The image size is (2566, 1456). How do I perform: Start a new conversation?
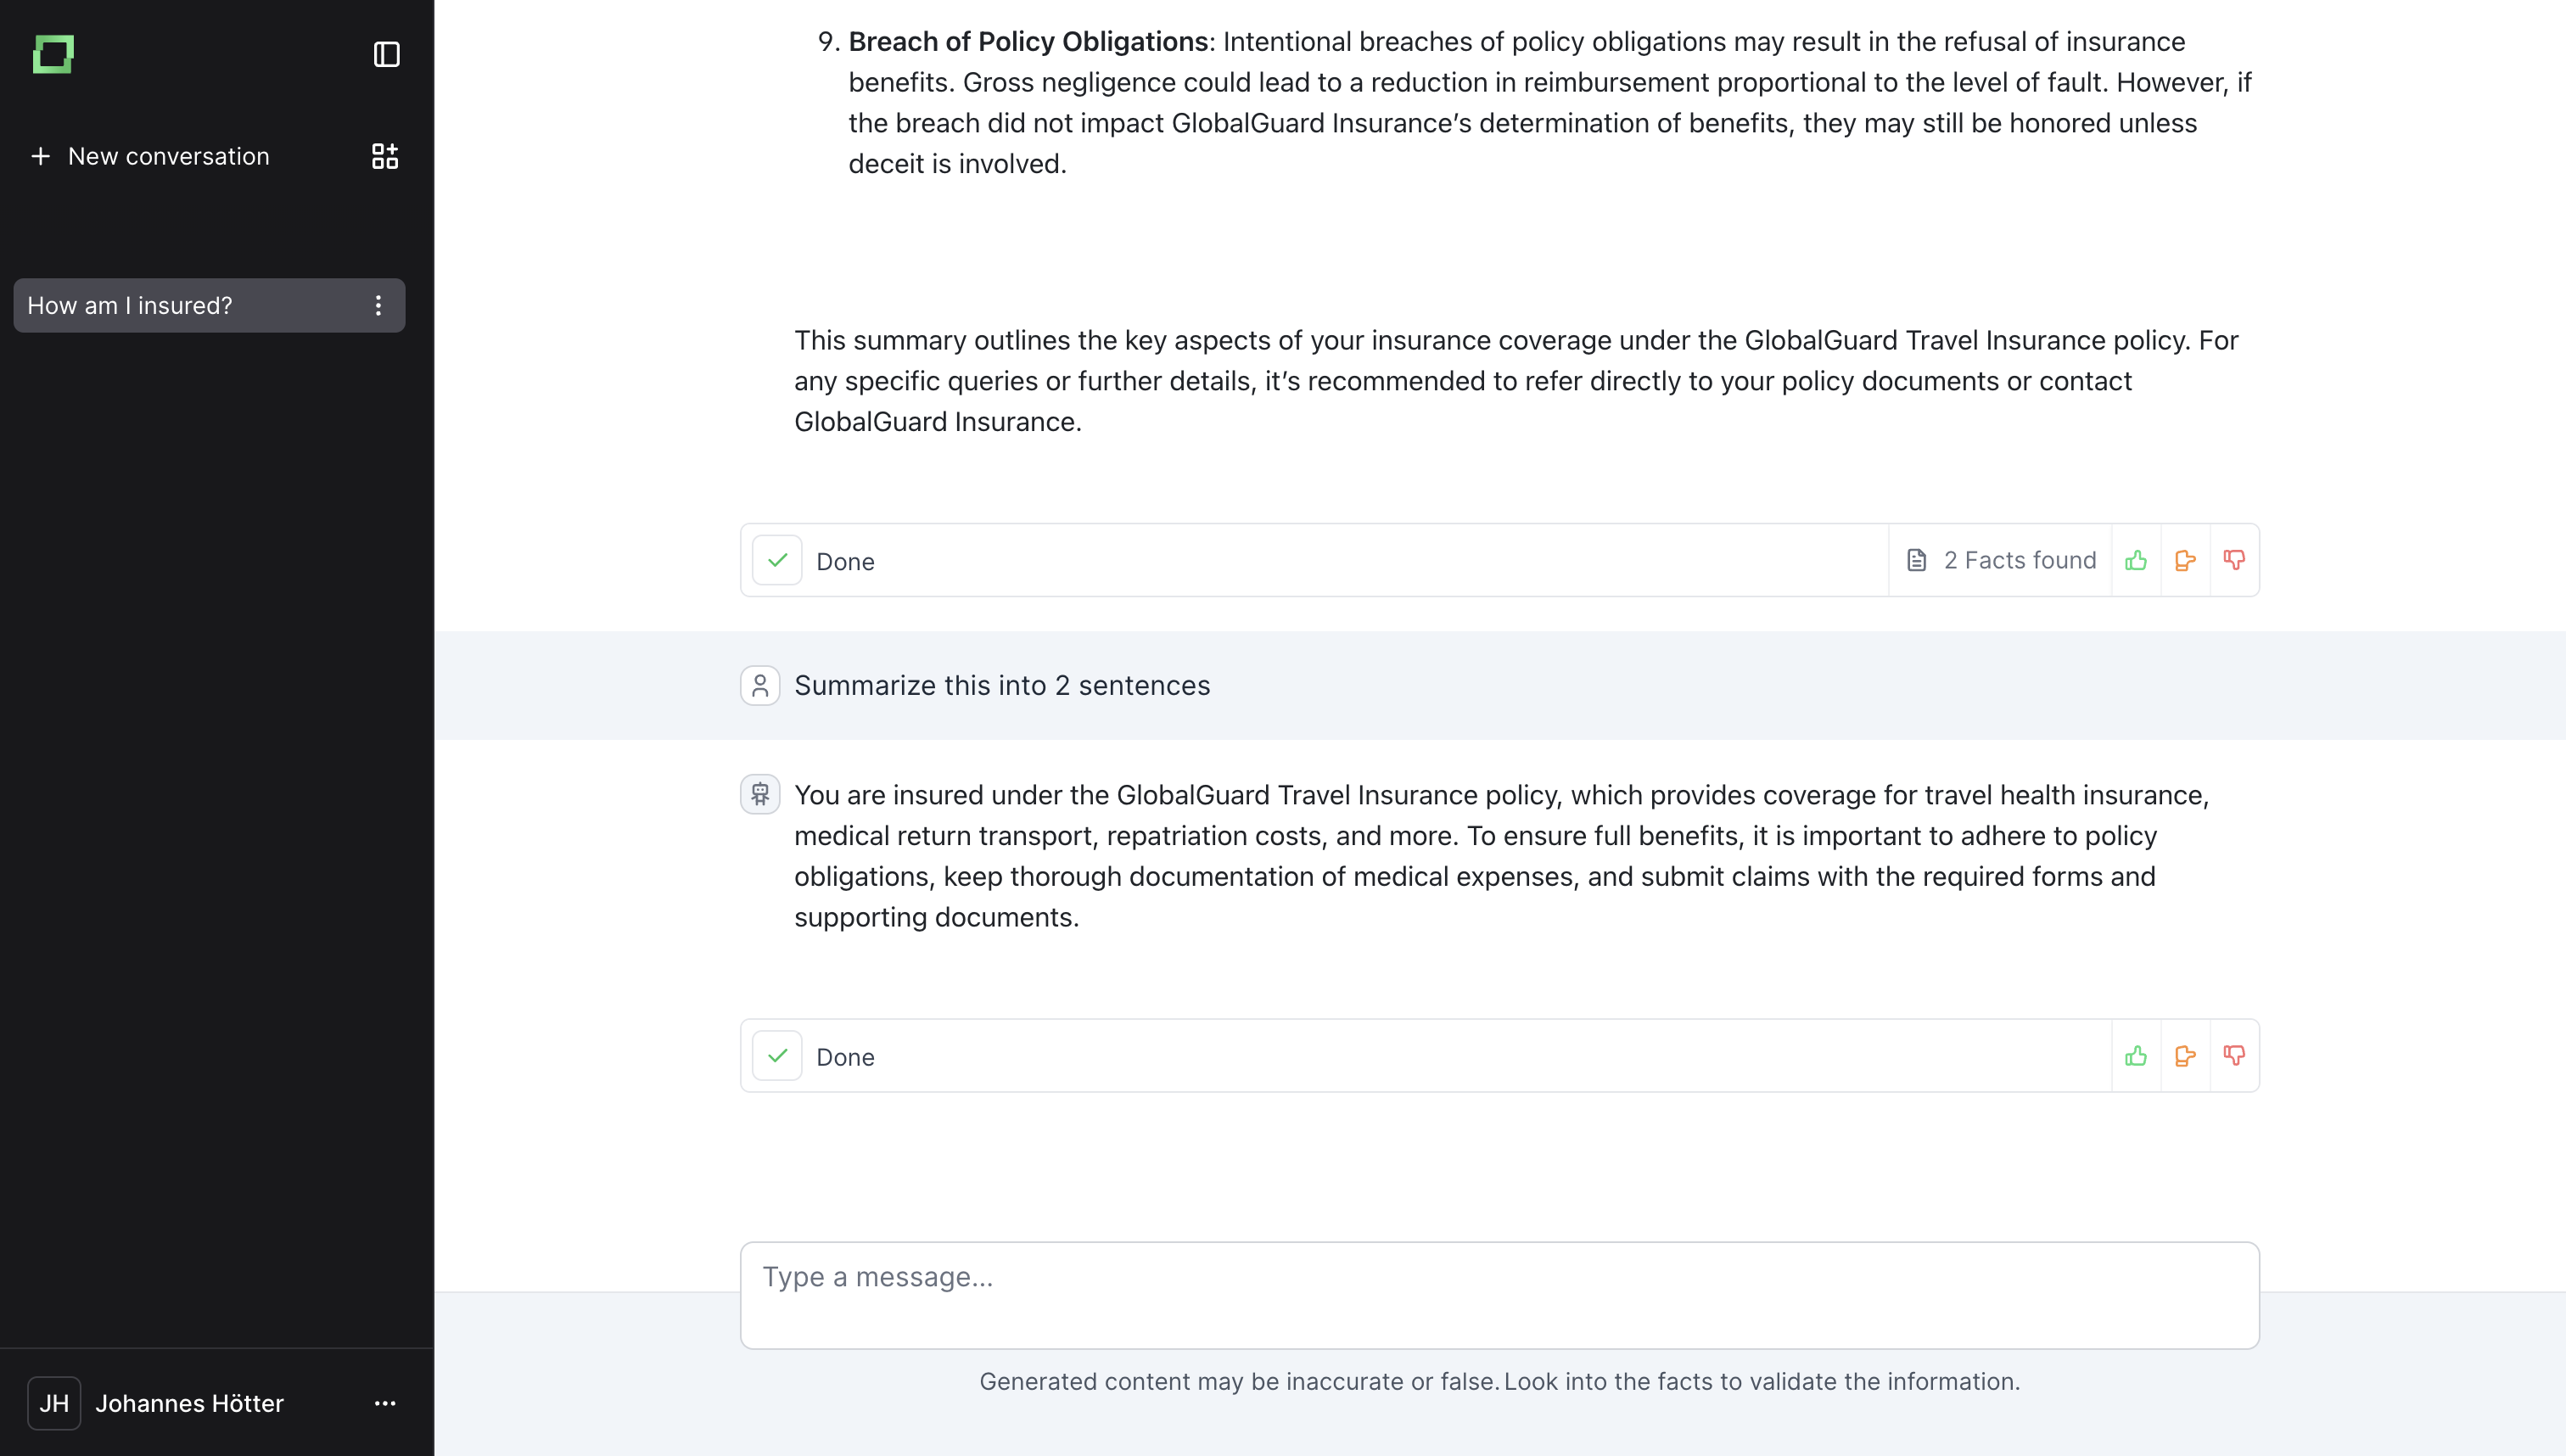pyautogui.click(x=150, y=156)
